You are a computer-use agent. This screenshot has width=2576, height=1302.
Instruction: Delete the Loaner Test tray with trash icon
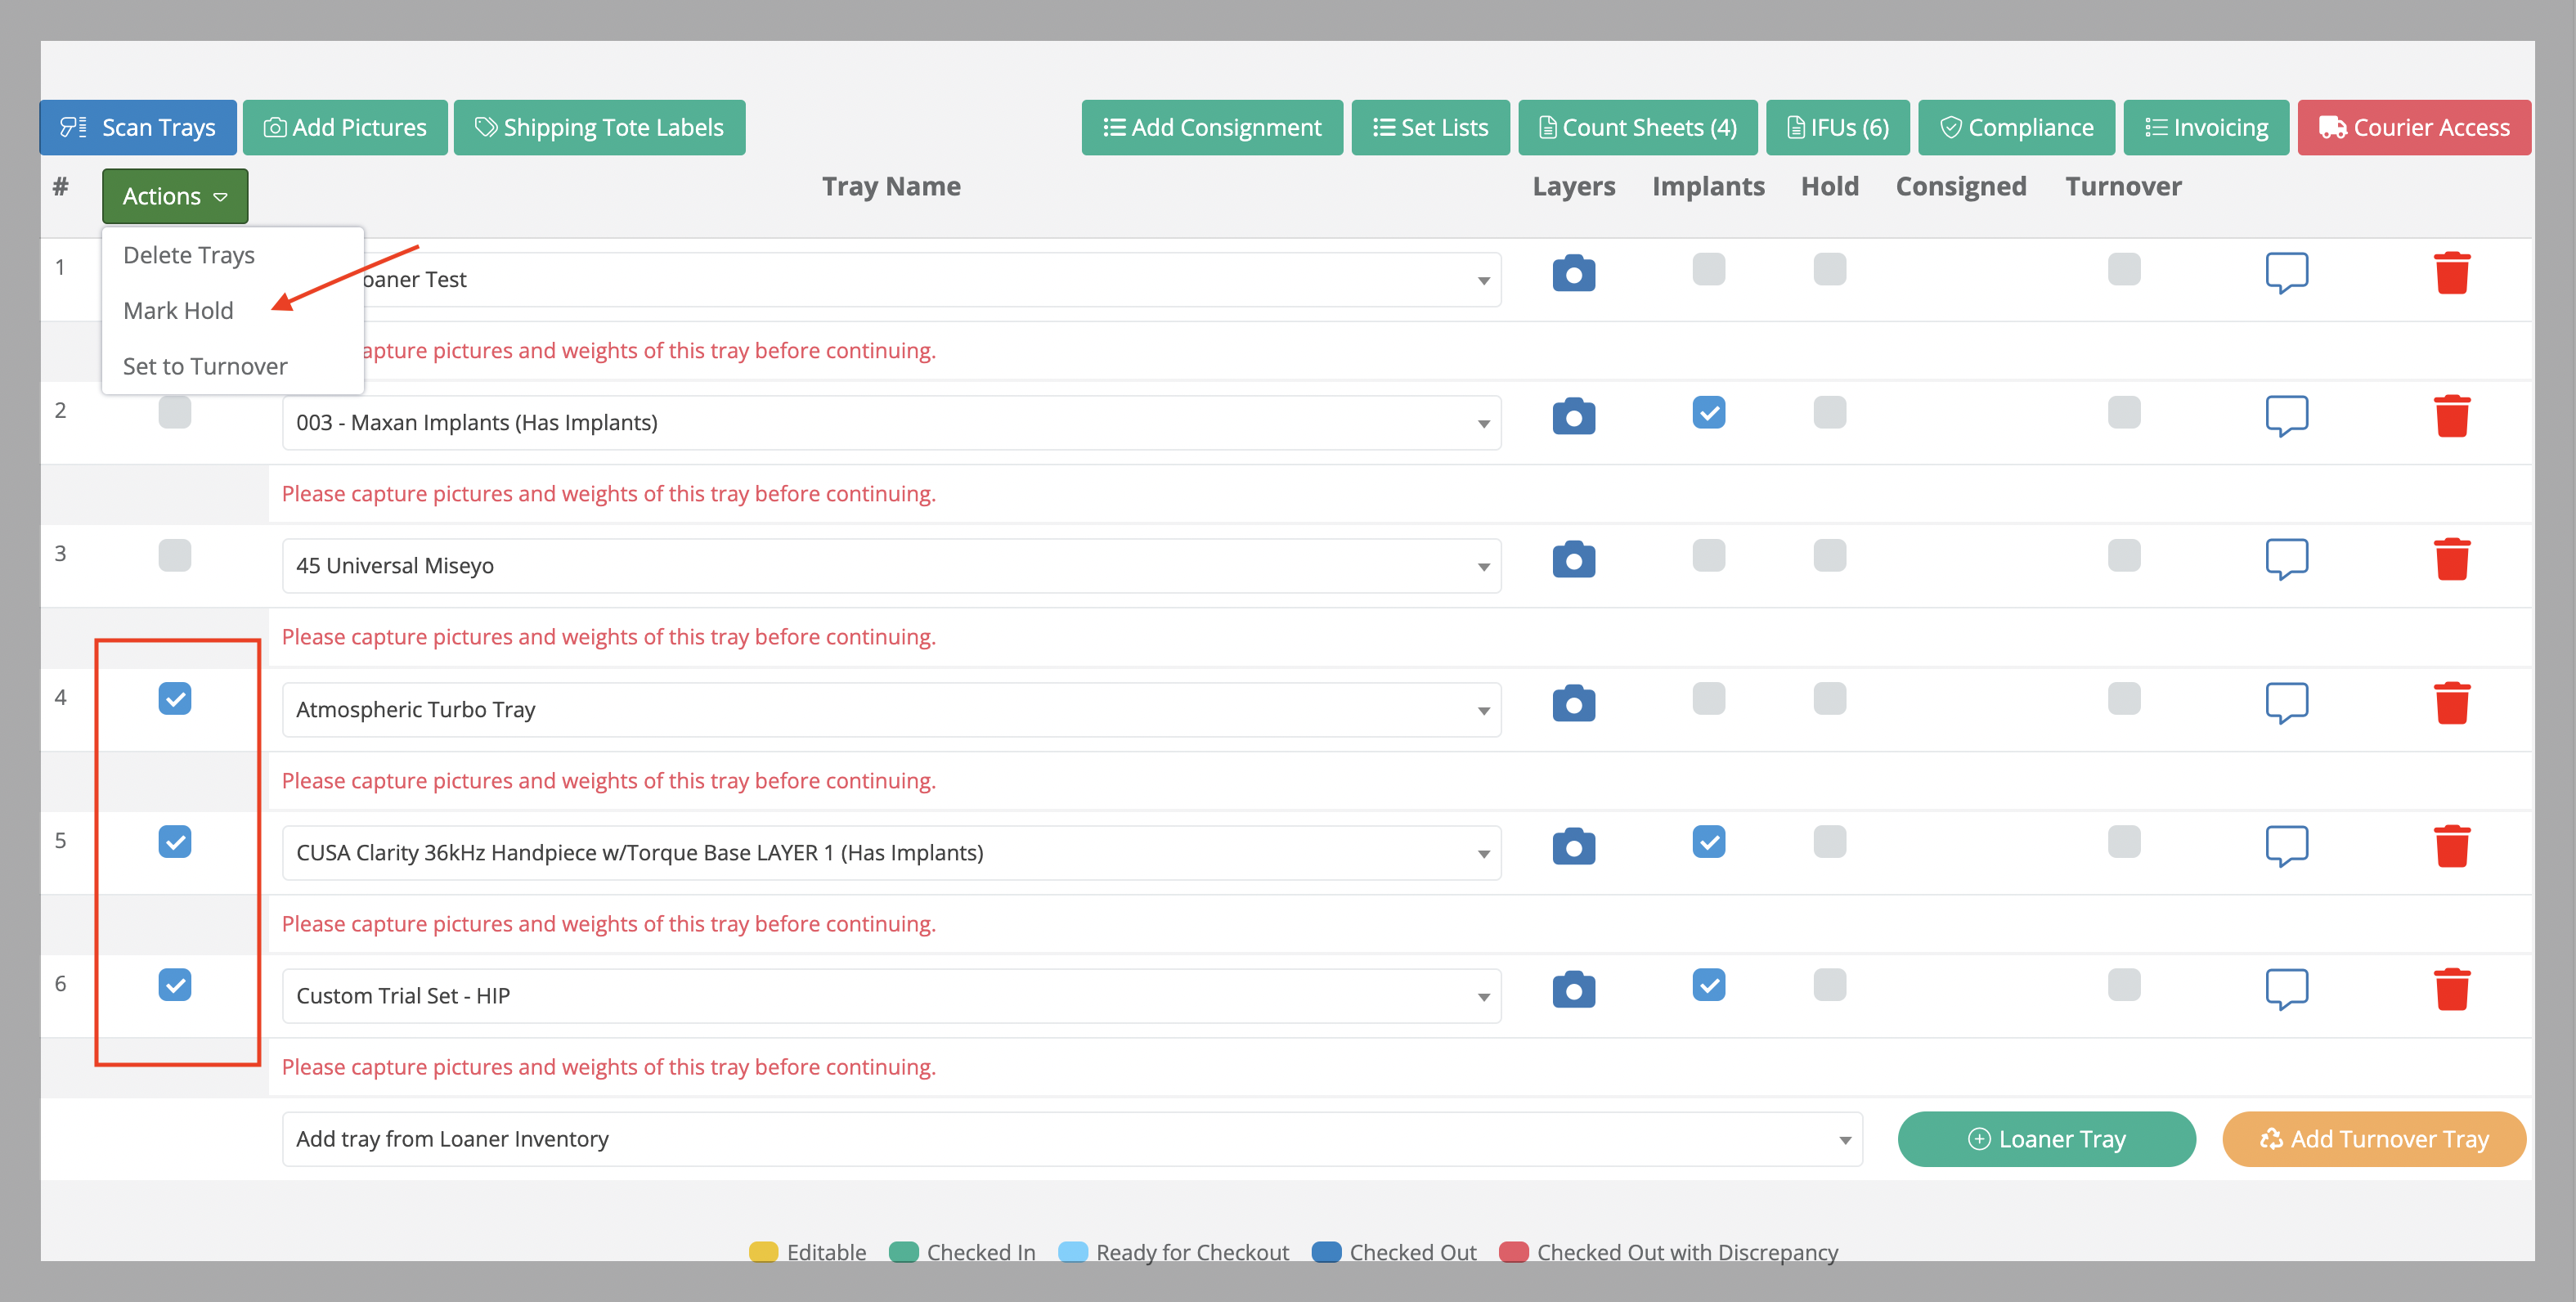2452,273
